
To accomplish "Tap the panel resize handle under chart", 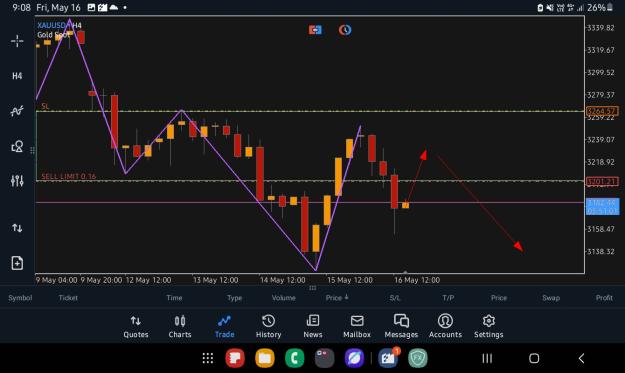I will coord(312,287).
